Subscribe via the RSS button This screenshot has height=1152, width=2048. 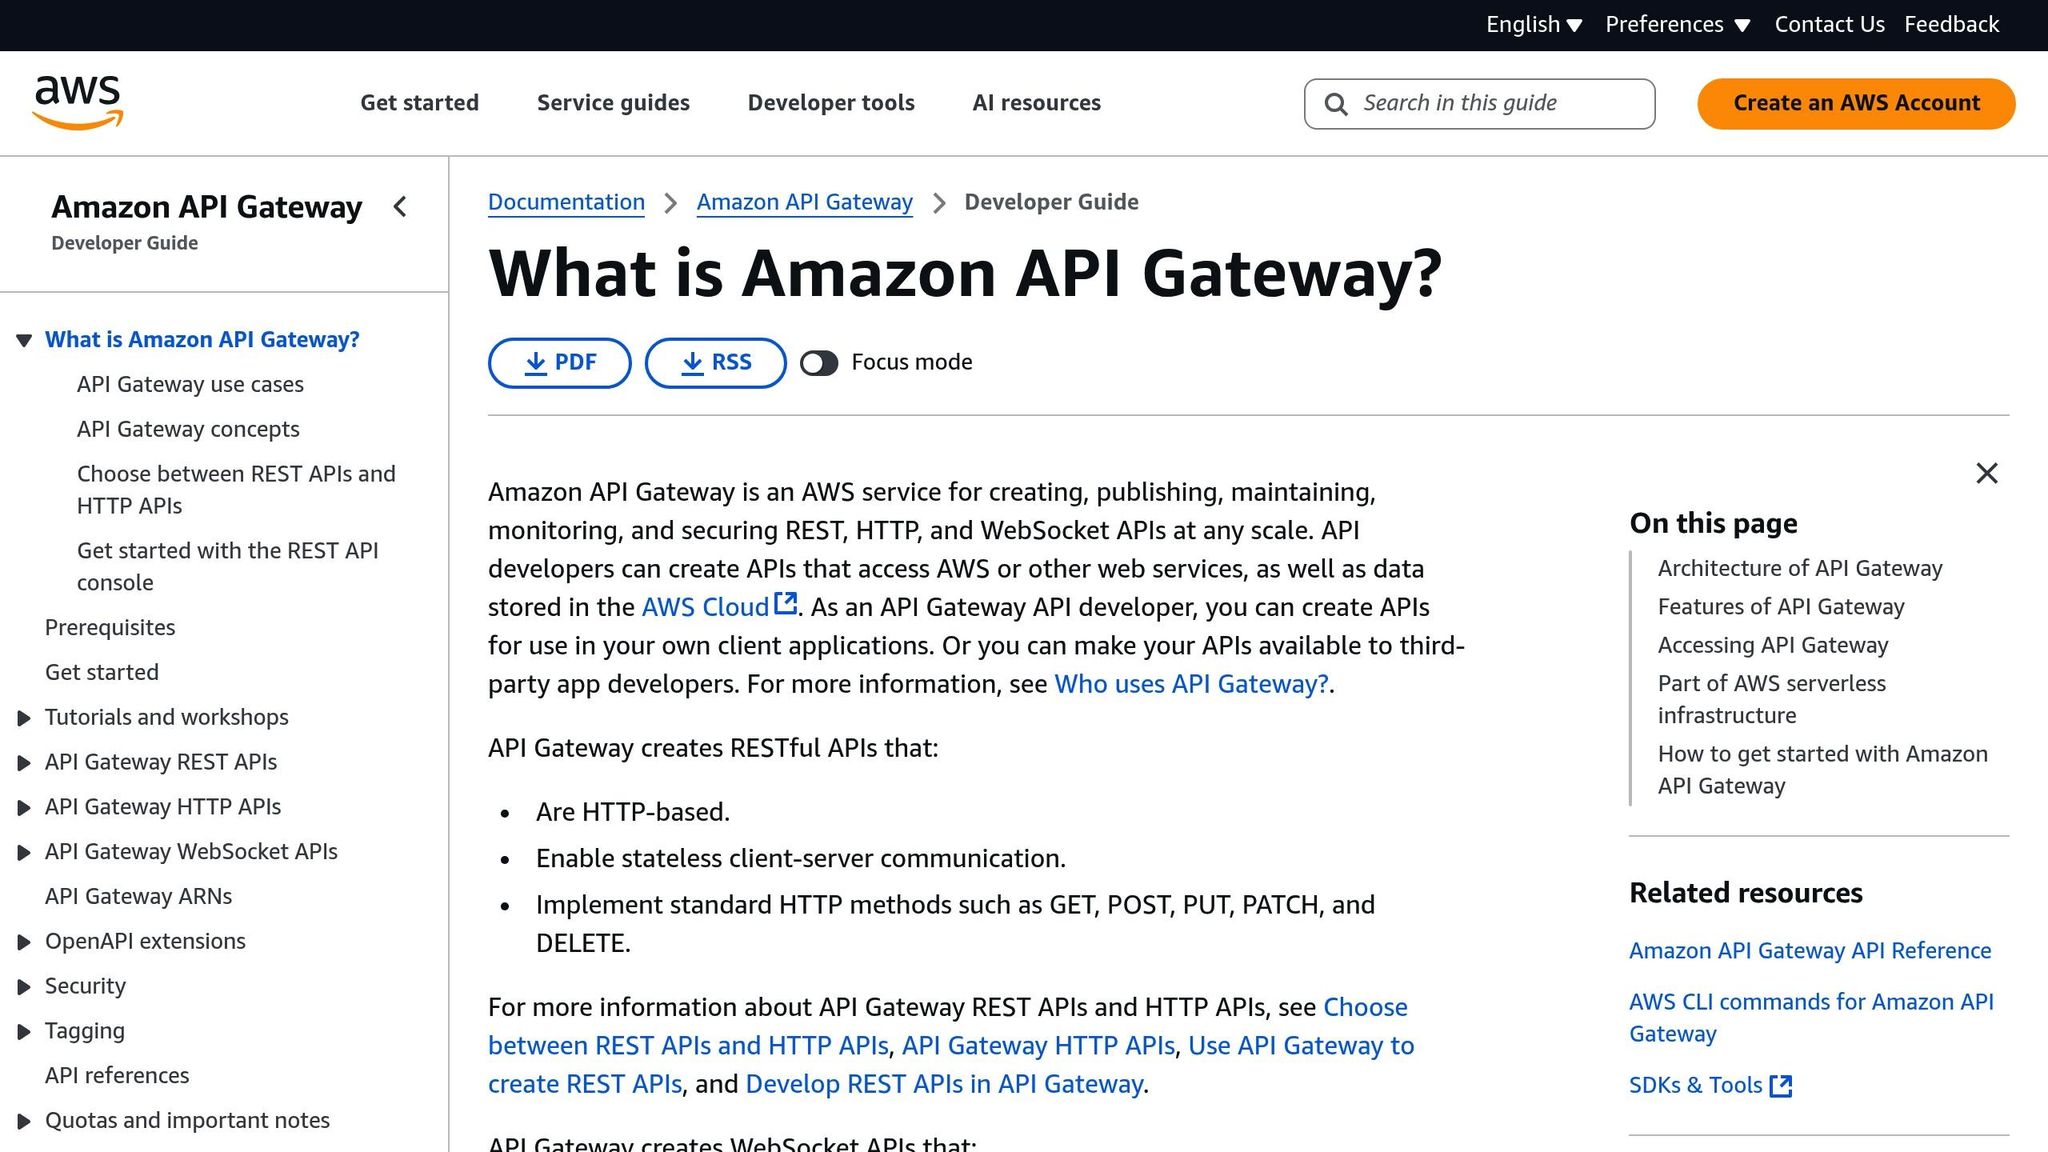[x=715, y=363]
